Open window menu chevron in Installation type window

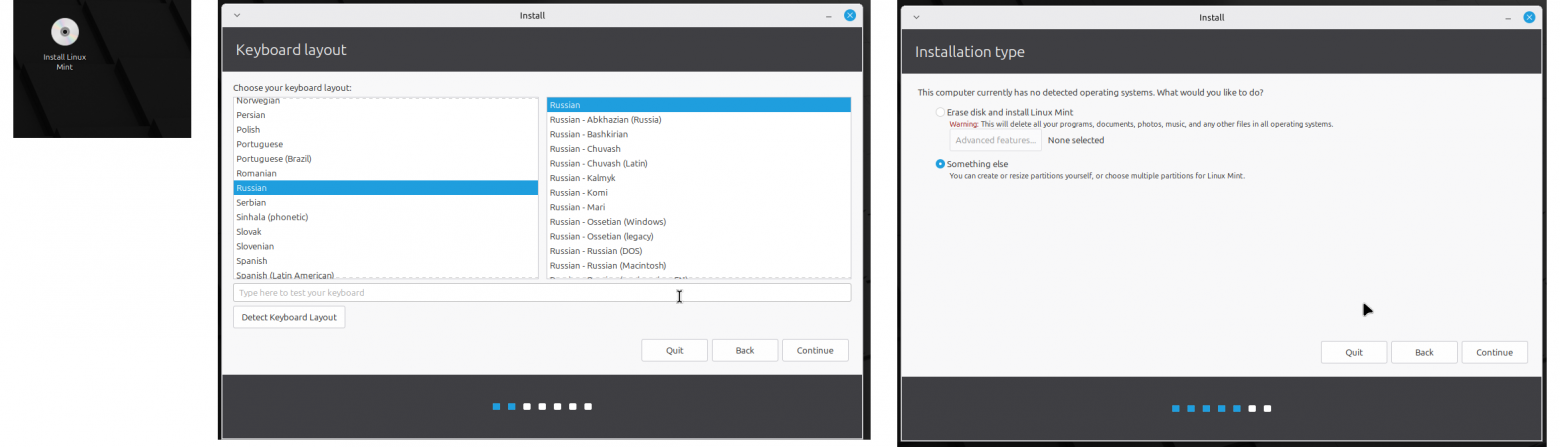(x=916, y=17)
